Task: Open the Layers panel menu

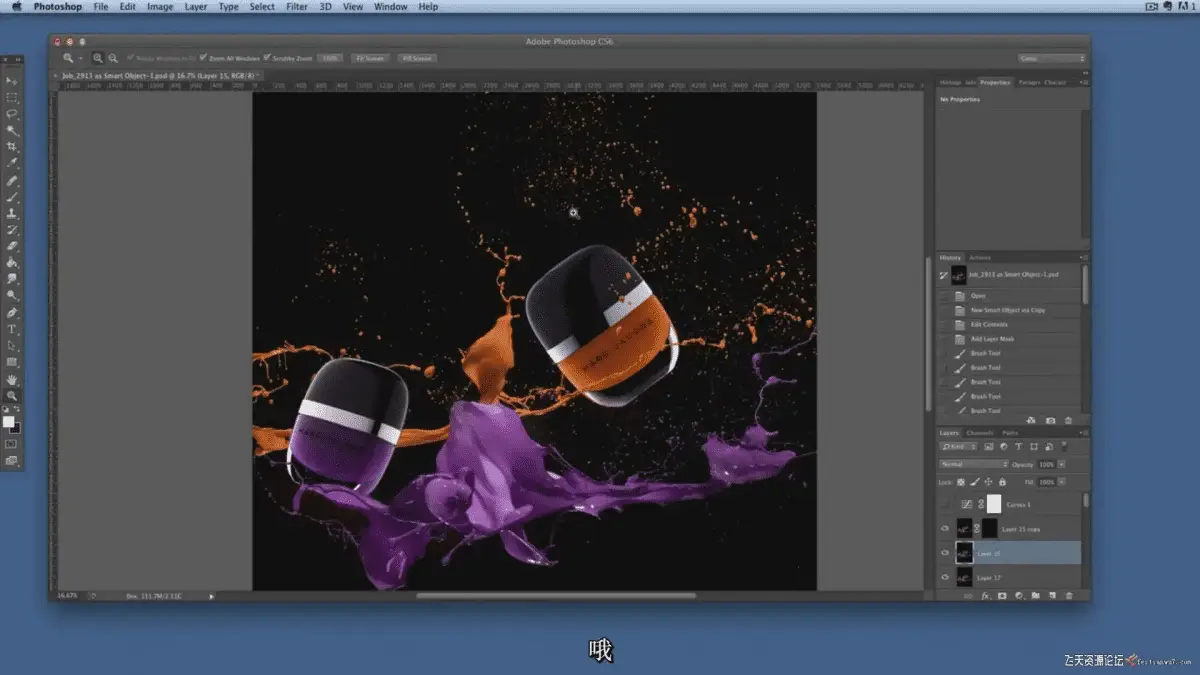Action: pos(1082,432)
